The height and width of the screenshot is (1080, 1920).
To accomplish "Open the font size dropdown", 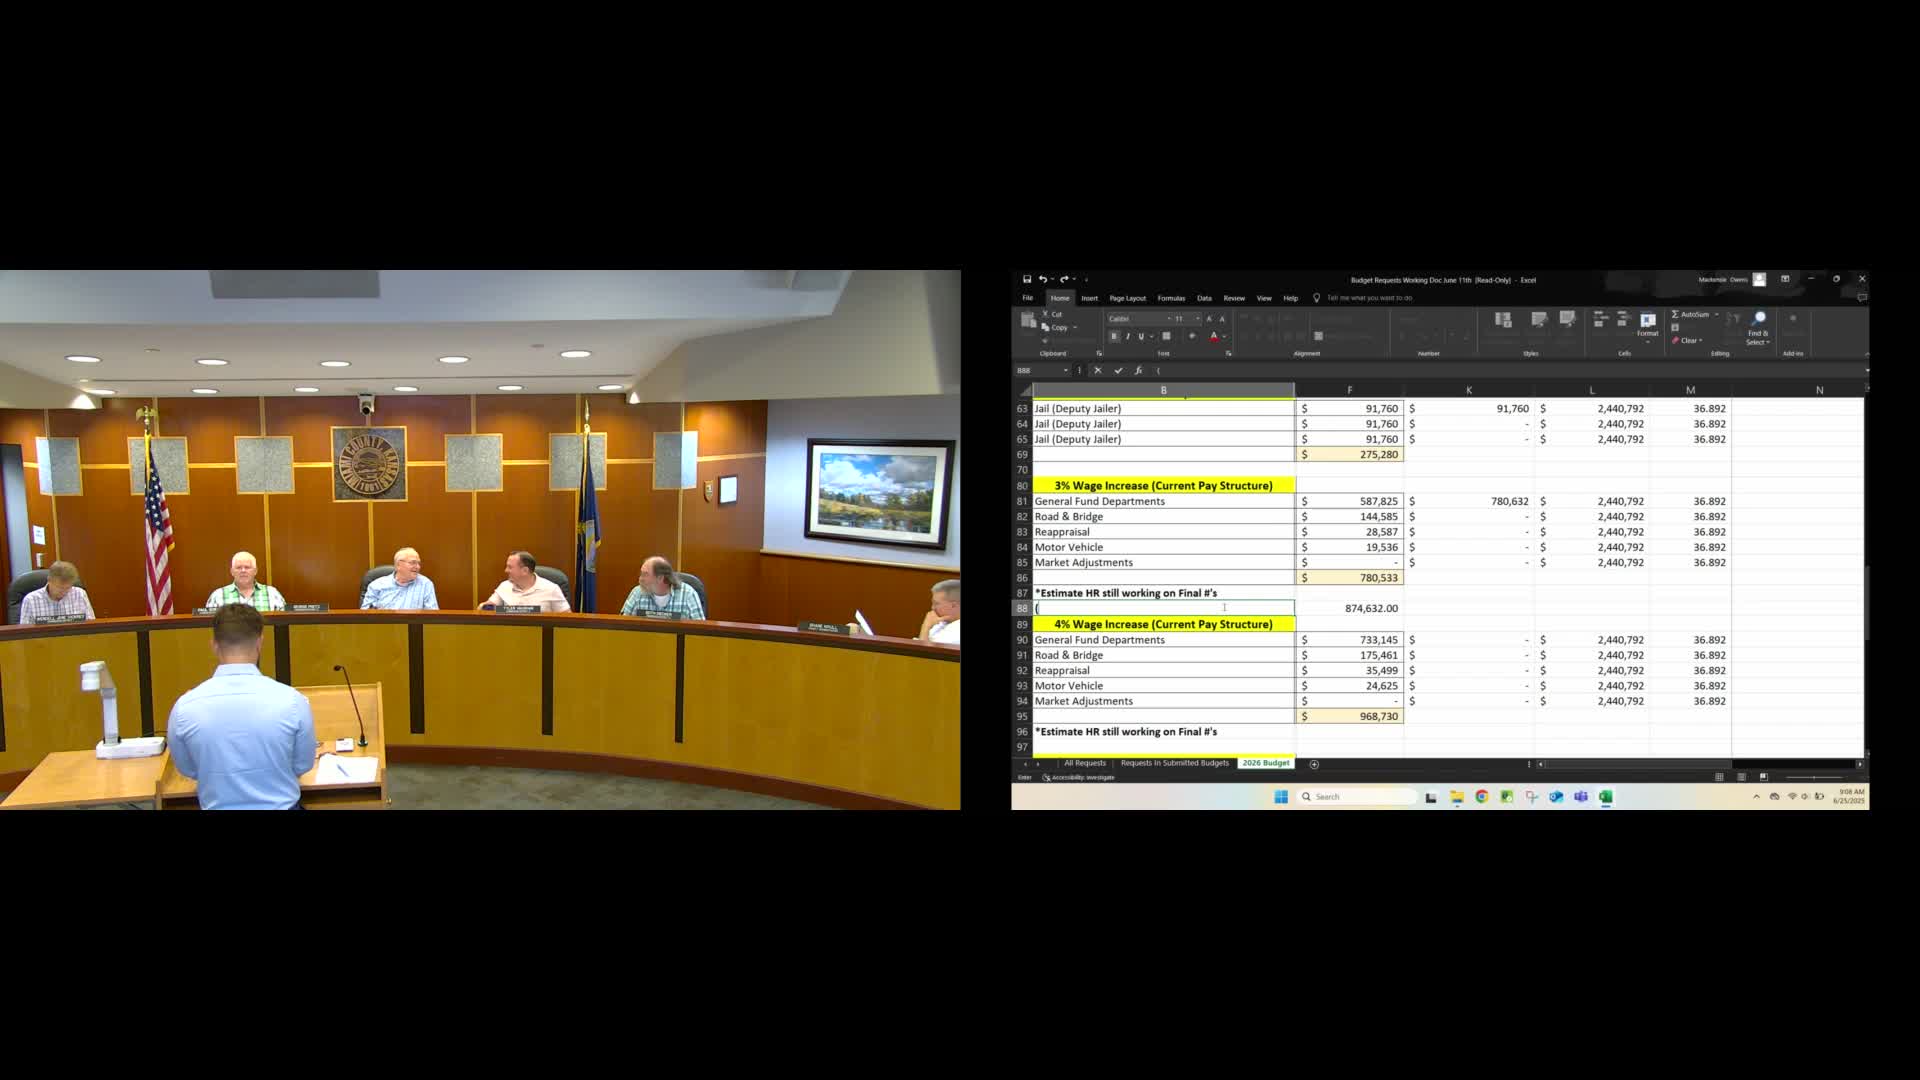I will click(x=1196, y=319).
